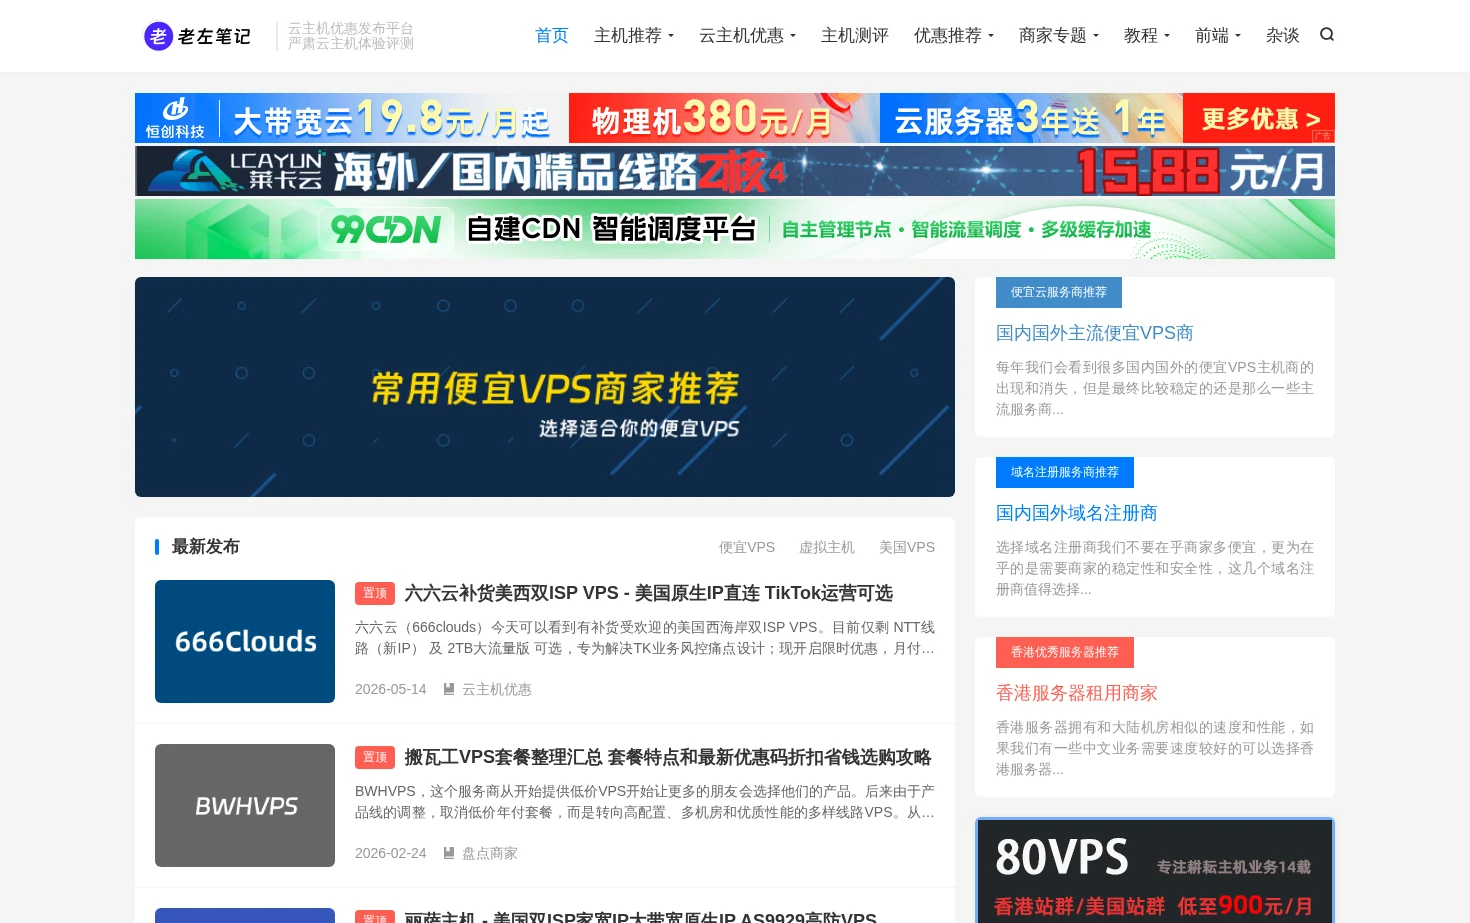
Task: Click the 更多优惠 button in top banner
Action: point(1259,118)
